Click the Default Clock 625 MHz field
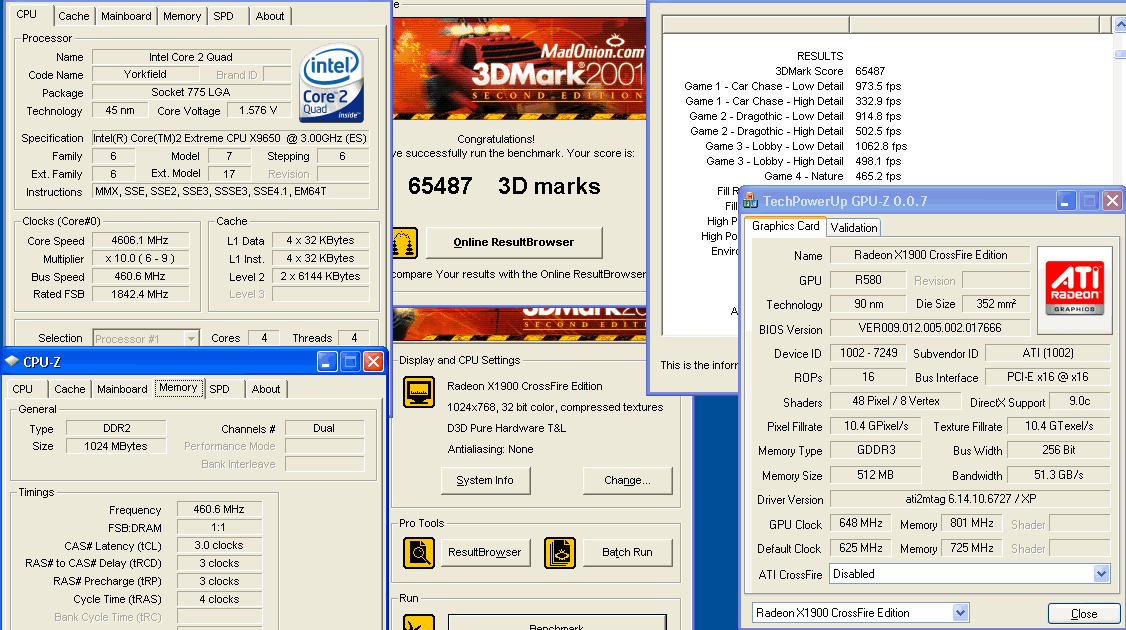The image size is (1126, 630). pyautogui.click(x=860, y=548)
